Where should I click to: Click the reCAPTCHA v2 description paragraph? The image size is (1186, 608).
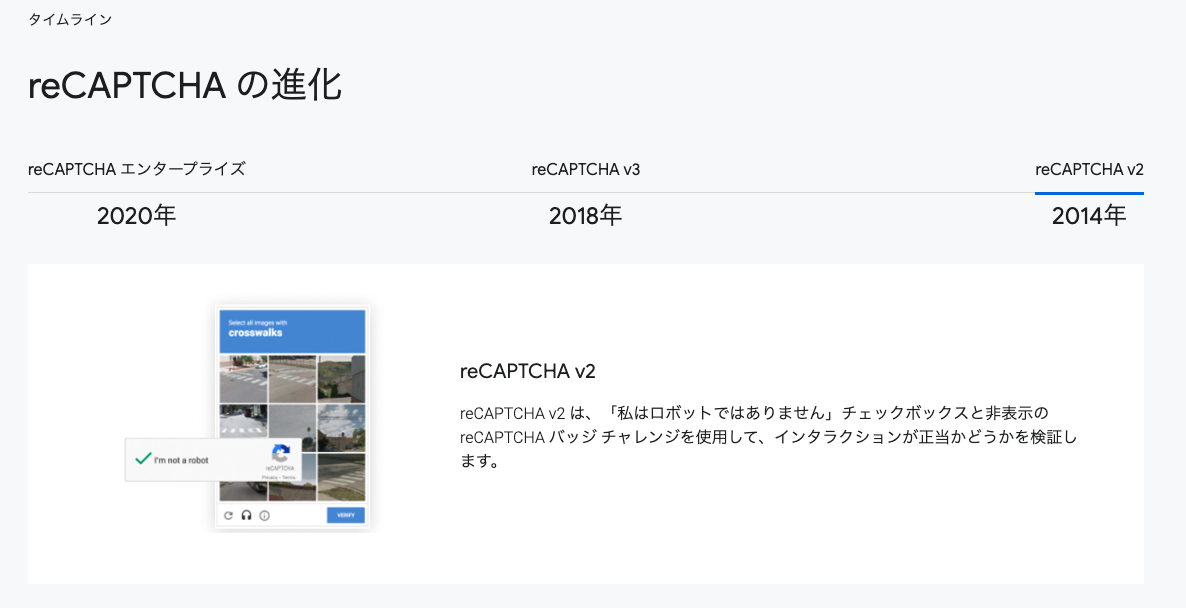pos(768,436)
